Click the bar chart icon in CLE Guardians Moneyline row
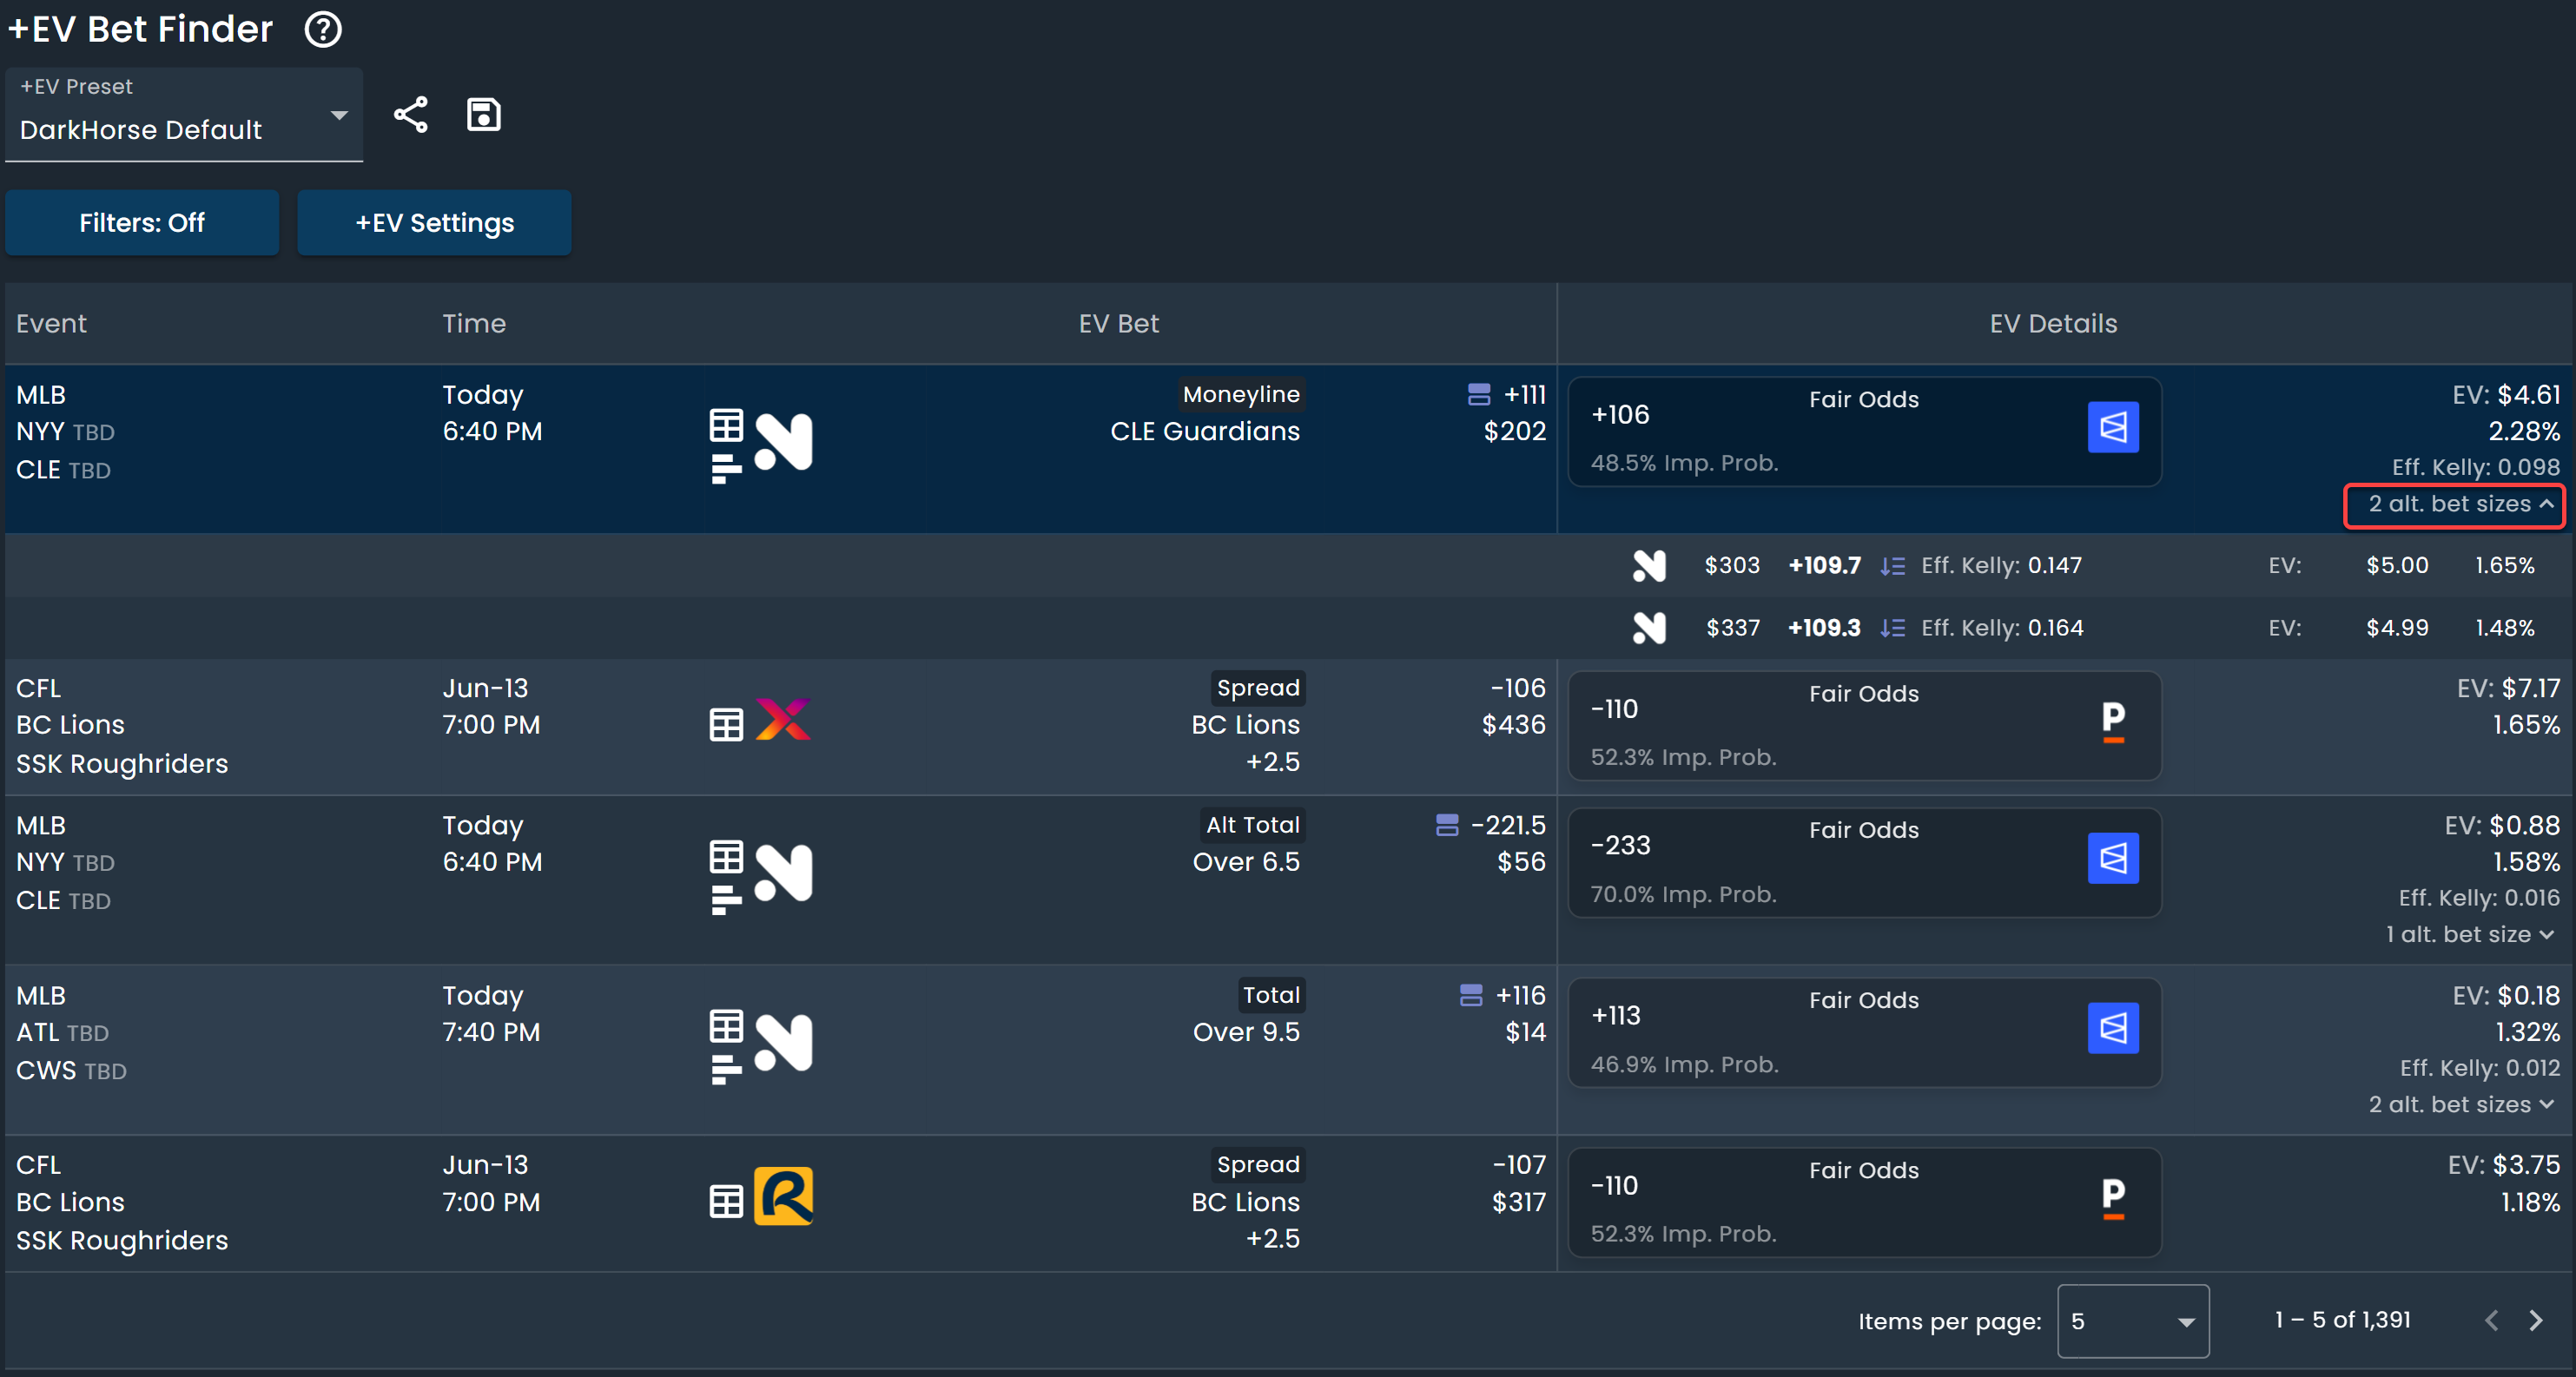 tap(726, 469)
